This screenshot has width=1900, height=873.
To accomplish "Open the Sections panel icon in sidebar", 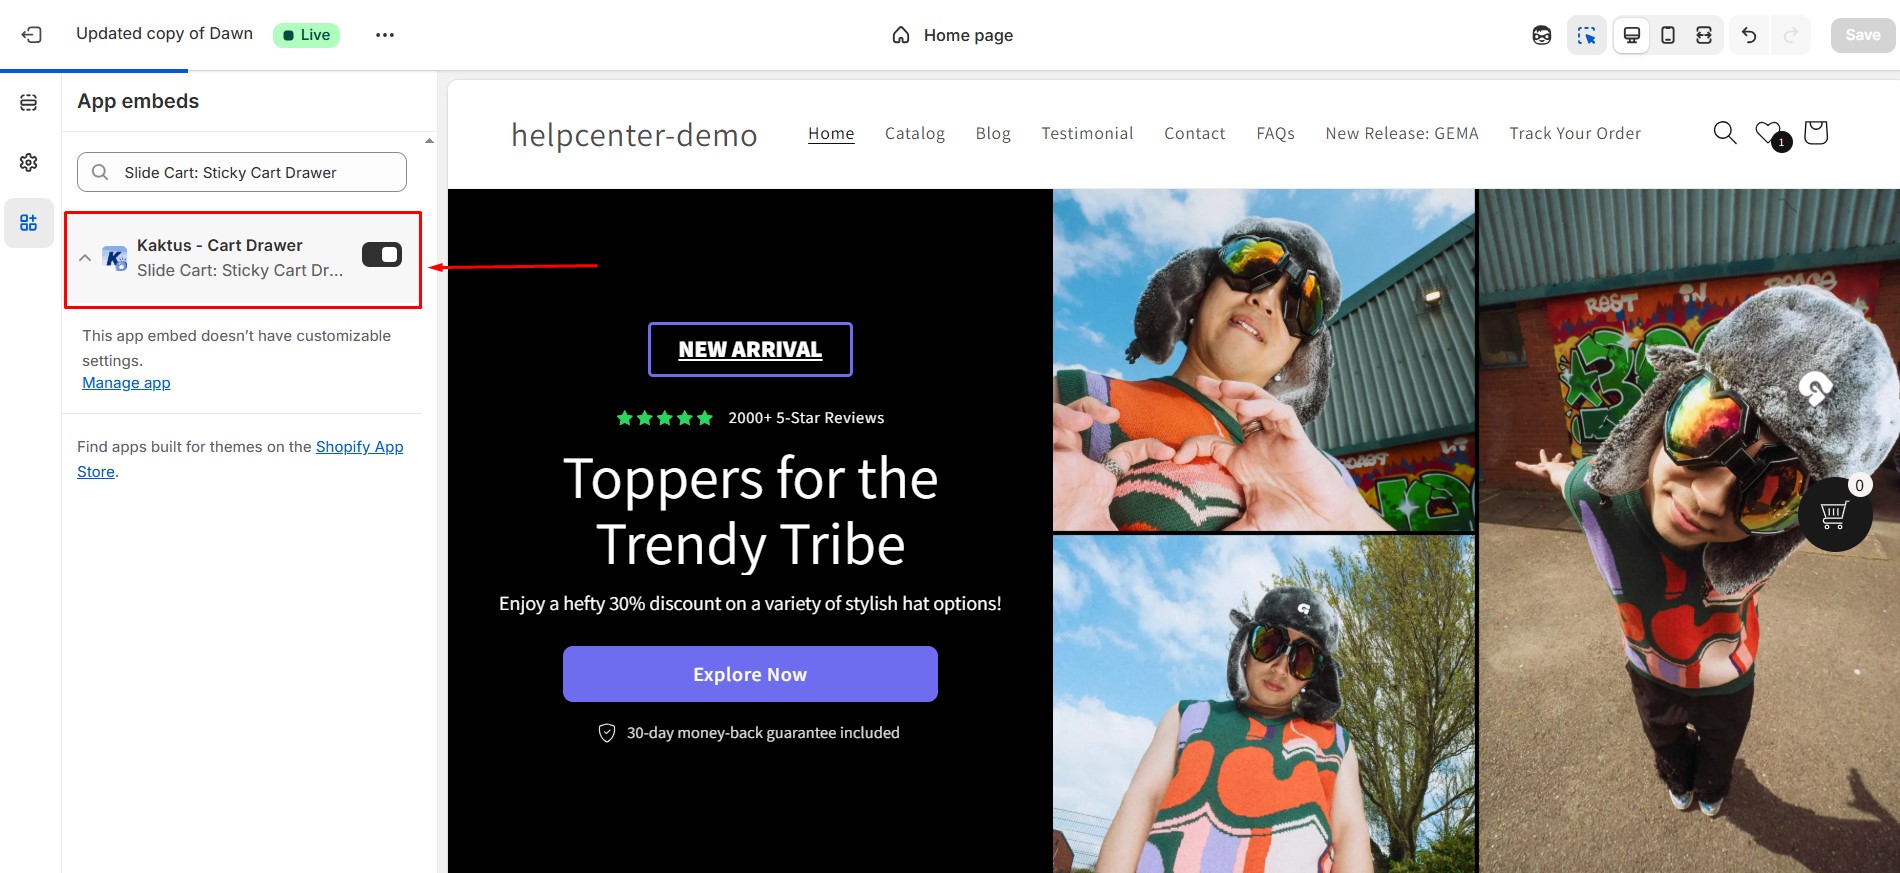I will [29, 103].
